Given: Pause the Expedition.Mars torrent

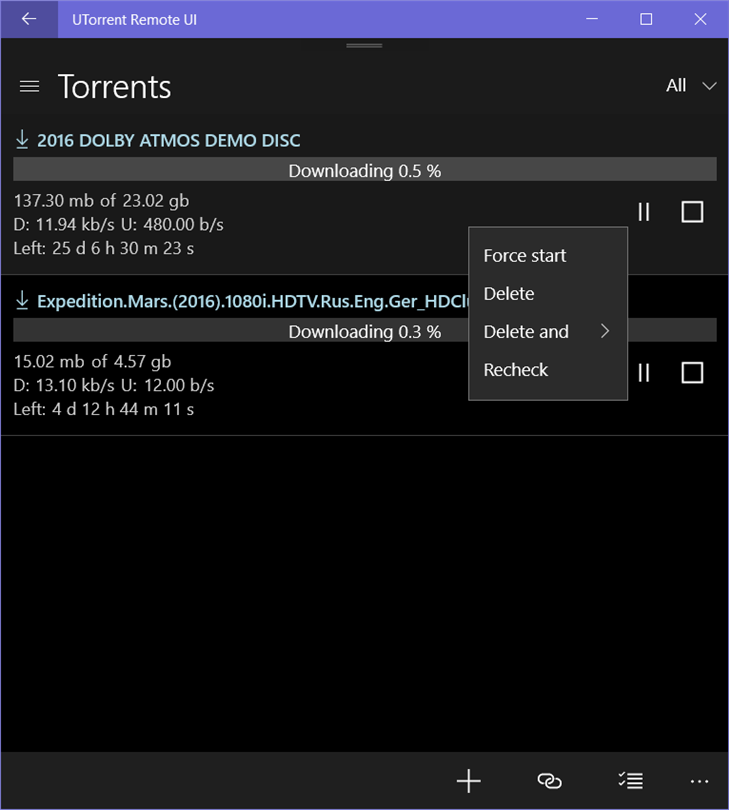Looking at the screenshot, I should 643,372.
